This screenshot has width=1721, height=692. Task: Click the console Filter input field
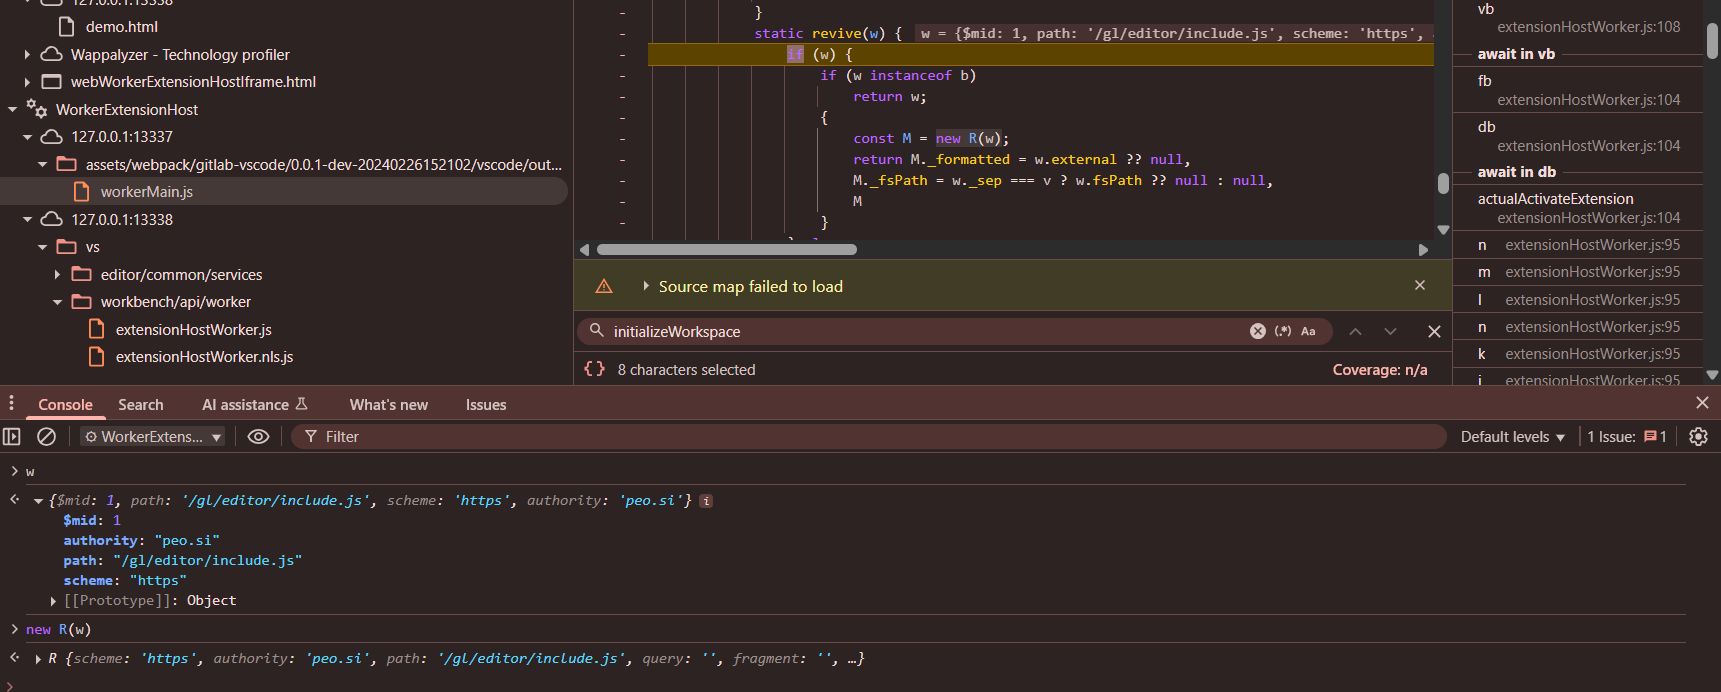(x=868, y=436)
